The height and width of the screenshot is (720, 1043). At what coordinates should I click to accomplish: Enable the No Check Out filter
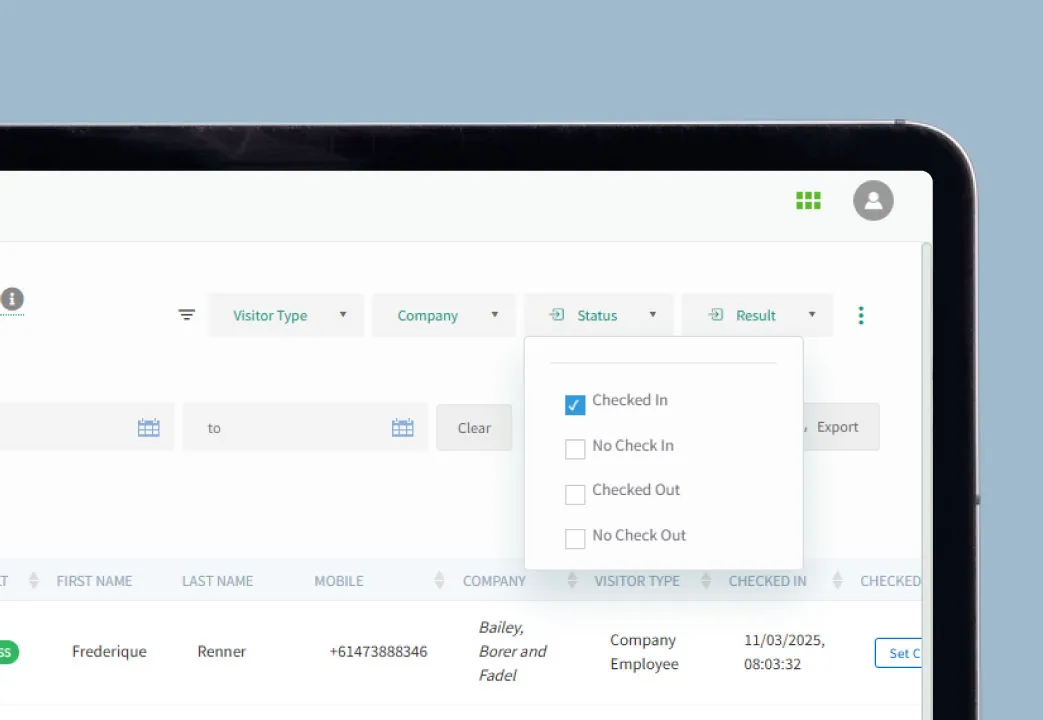(x=575, y=539)
